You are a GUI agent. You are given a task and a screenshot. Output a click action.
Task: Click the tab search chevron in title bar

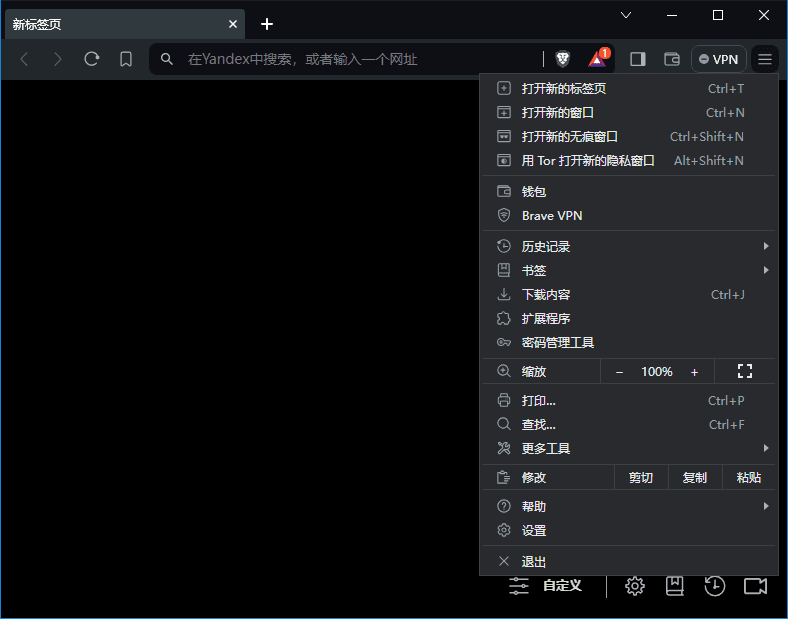click(x=626, y=15)
